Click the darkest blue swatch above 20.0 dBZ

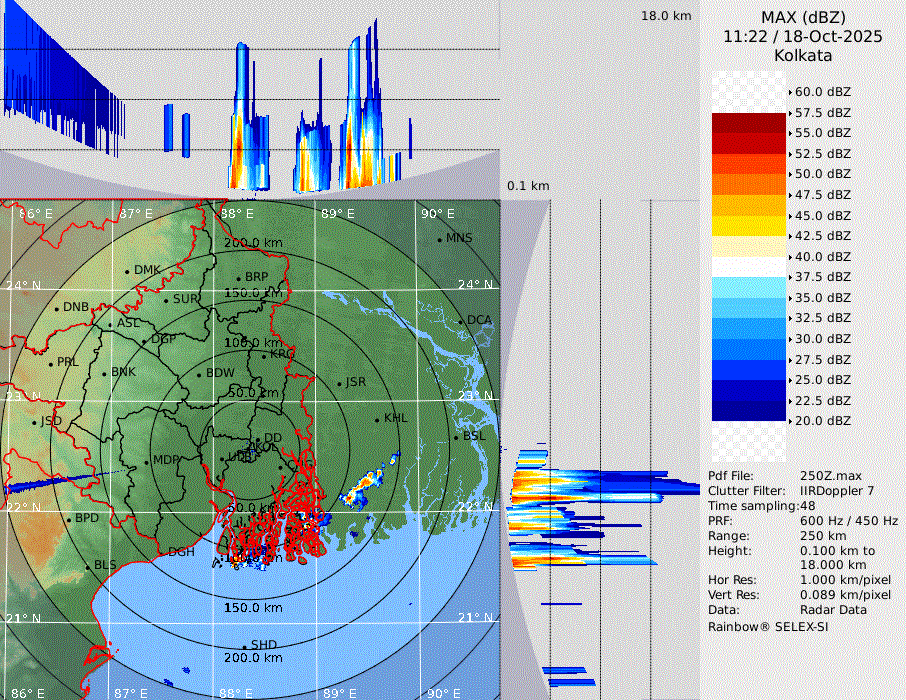[749, 410]
